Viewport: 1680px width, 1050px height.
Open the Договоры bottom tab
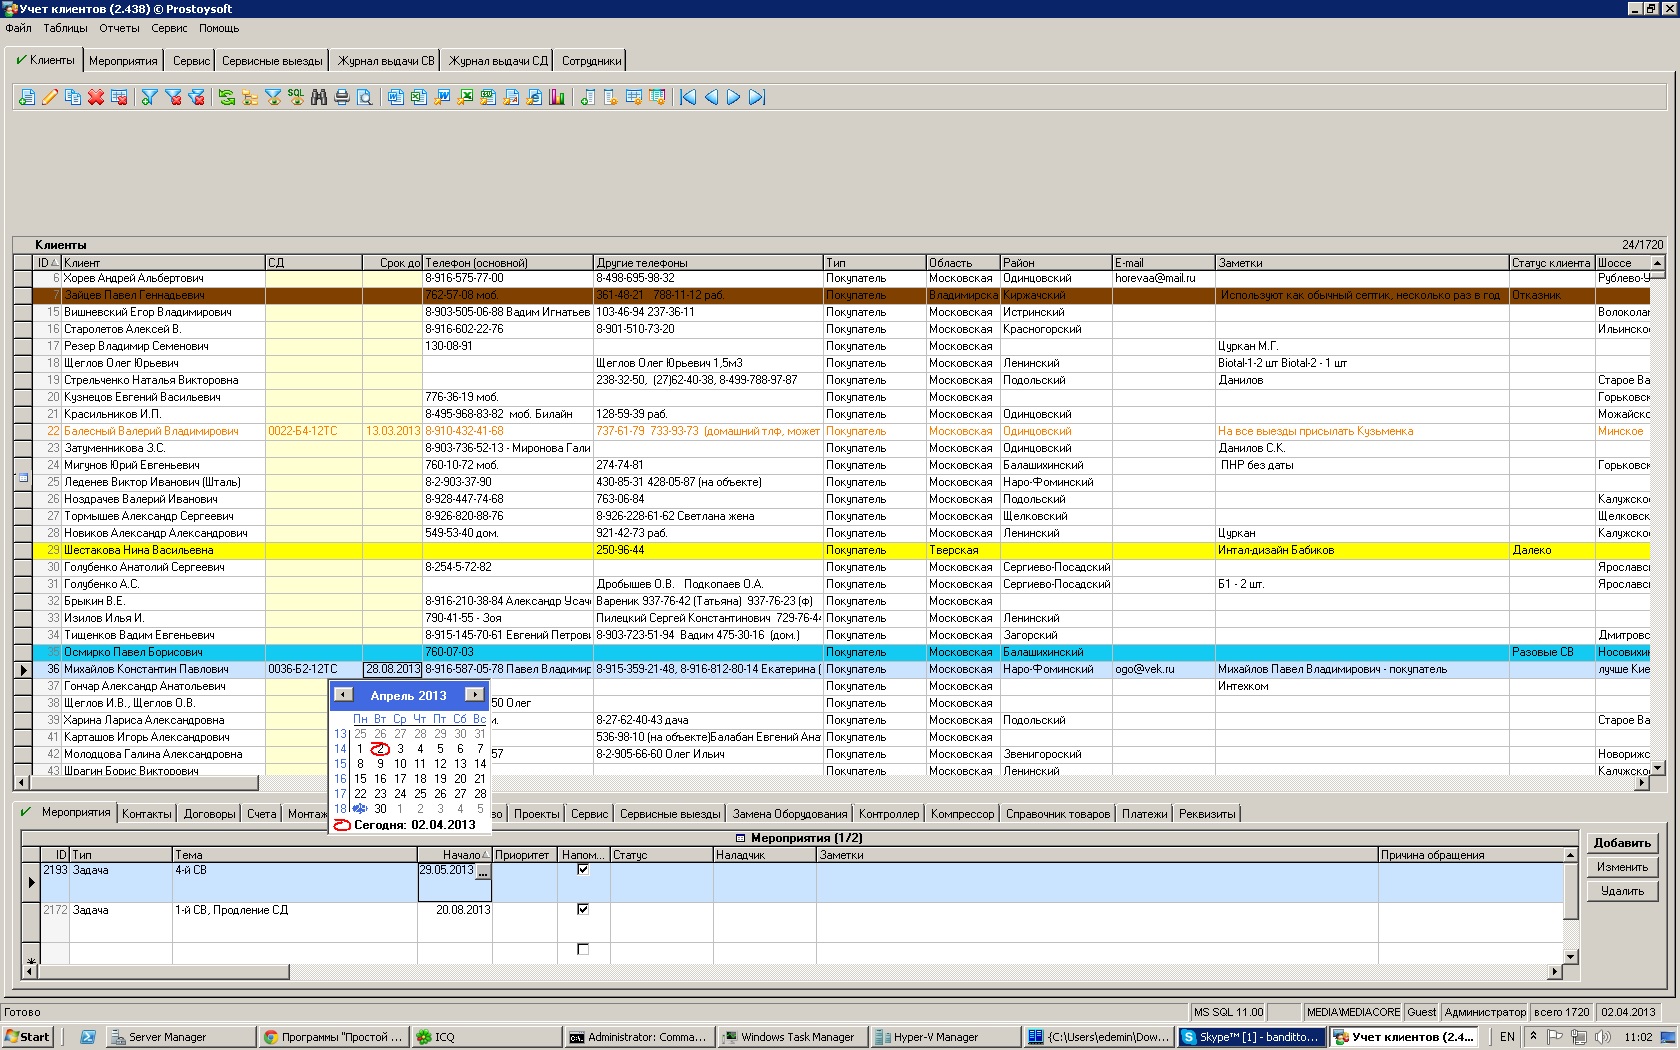click(210, 814)
